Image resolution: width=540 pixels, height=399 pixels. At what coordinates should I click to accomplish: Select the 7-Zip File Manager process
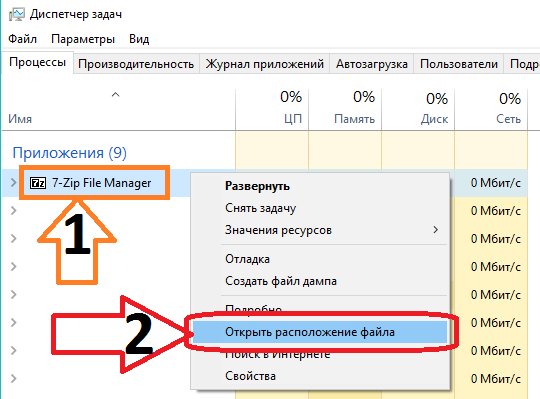101,183
